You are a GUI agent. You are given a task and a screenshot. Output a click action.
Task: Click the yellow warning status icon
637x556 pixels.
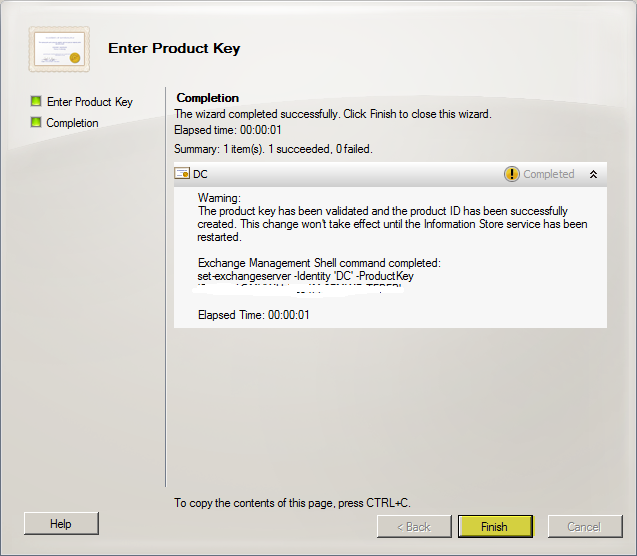511,174
